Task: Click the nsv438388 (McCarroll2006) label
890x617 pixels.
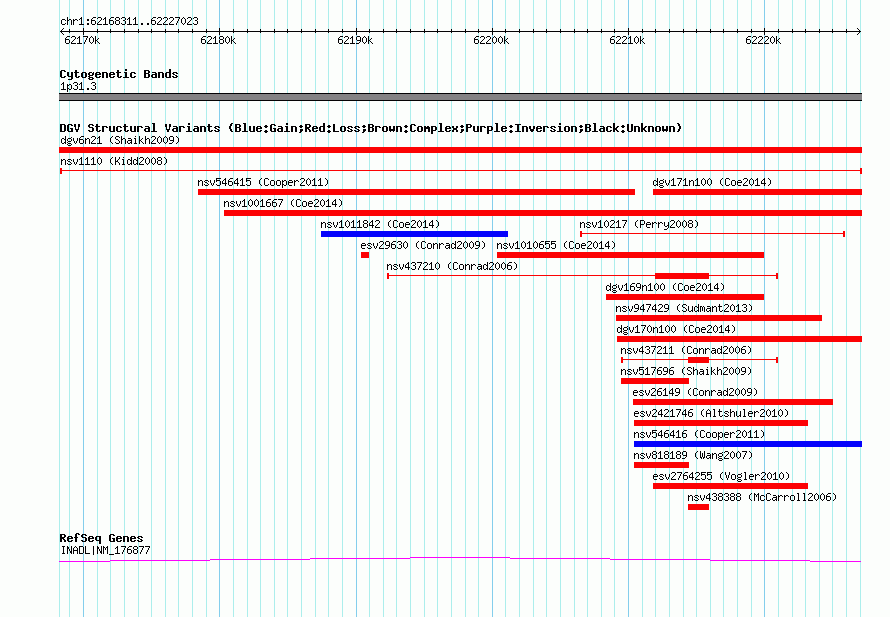Action: (762, 497)
